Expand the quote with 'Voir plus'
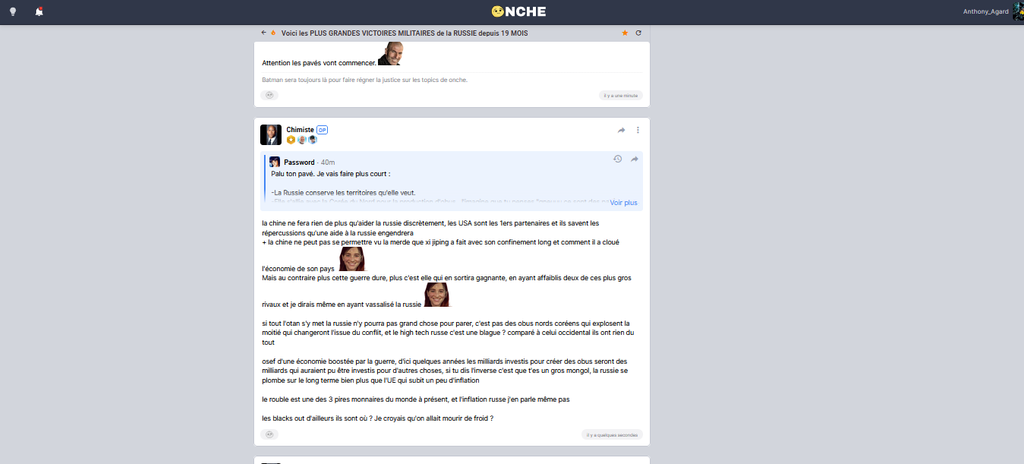The height and width of the screenshot is (464, 1024). pos(624,203)
